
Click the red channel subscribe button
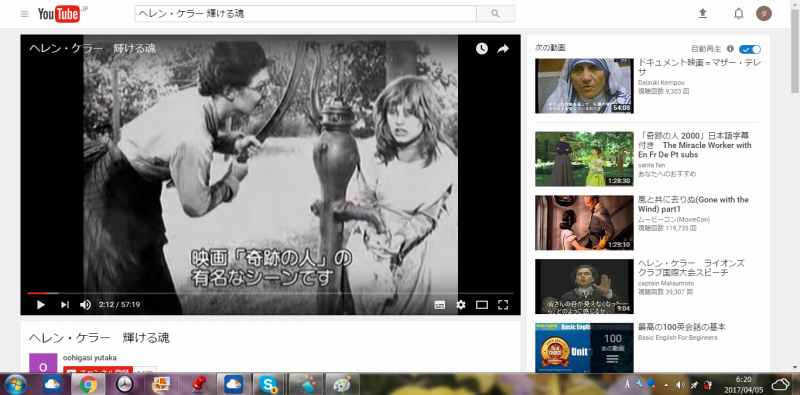(98, 369)
